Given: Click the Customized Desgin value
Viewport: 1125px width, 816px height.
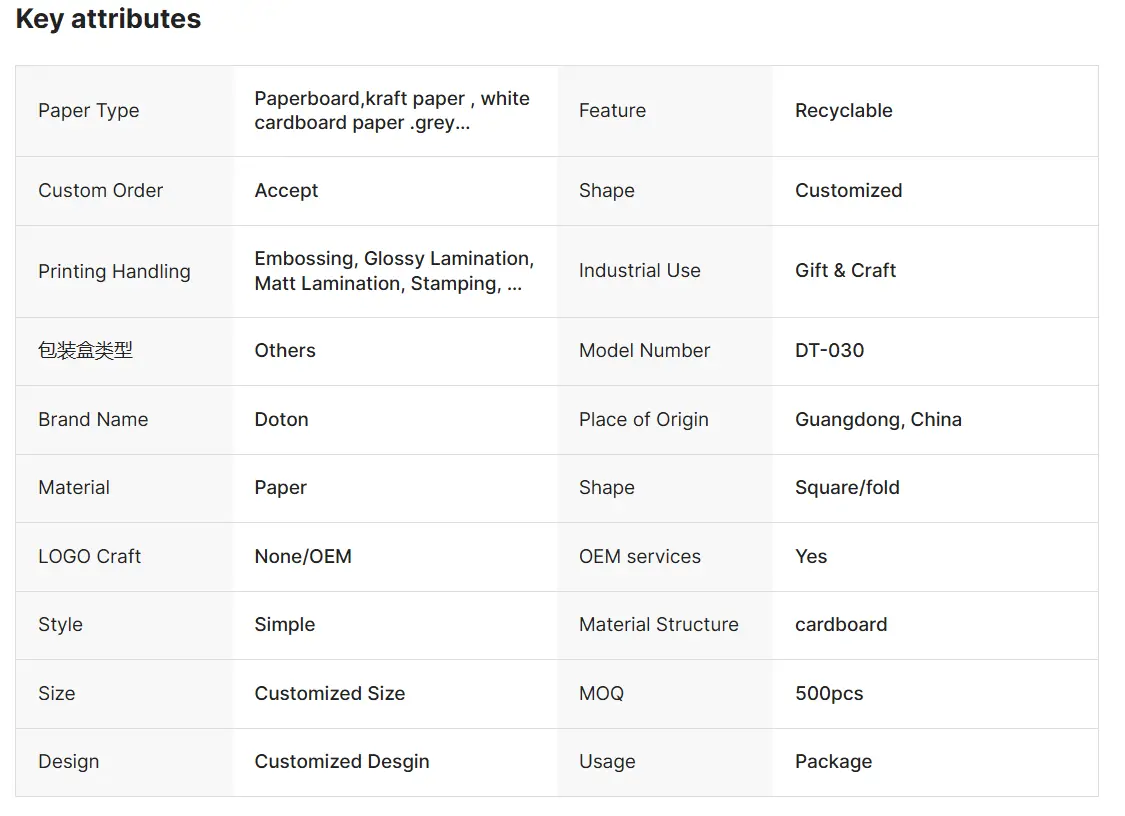Looking at the screenshot, I should 342,761.
